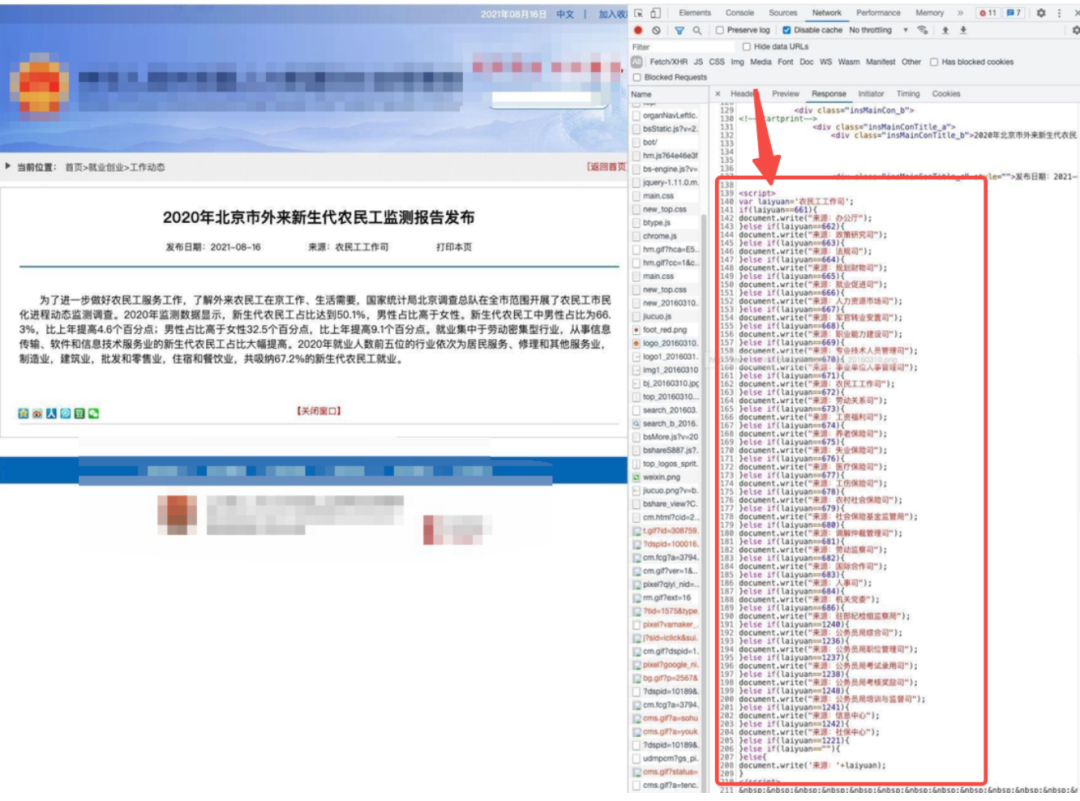Filter requests by Font

785,62
